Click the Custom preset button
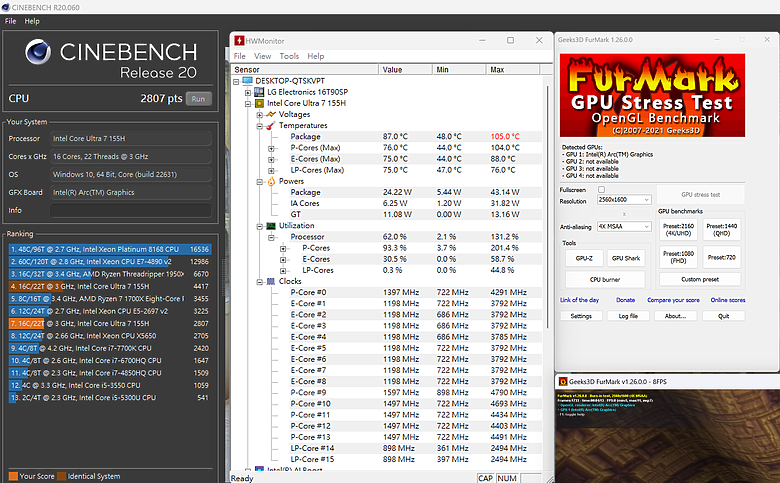Screen dimensions: 780x483 coord(700,280)
